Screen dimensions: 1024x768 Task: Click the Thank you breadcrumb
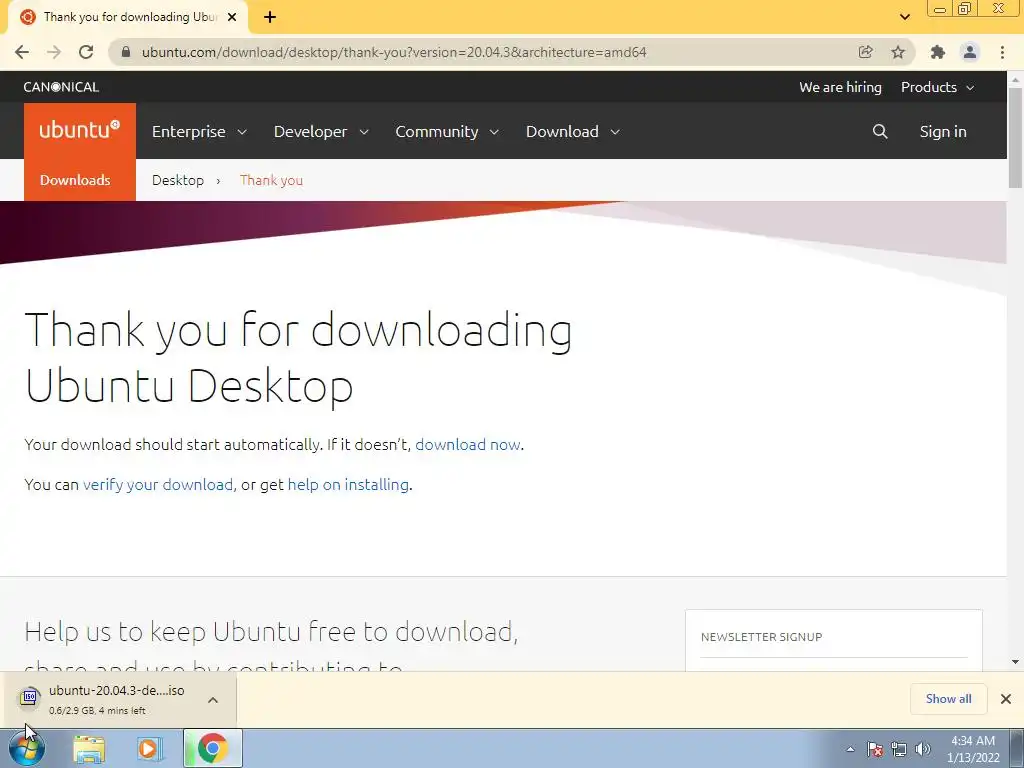click(x=271, y=180)
